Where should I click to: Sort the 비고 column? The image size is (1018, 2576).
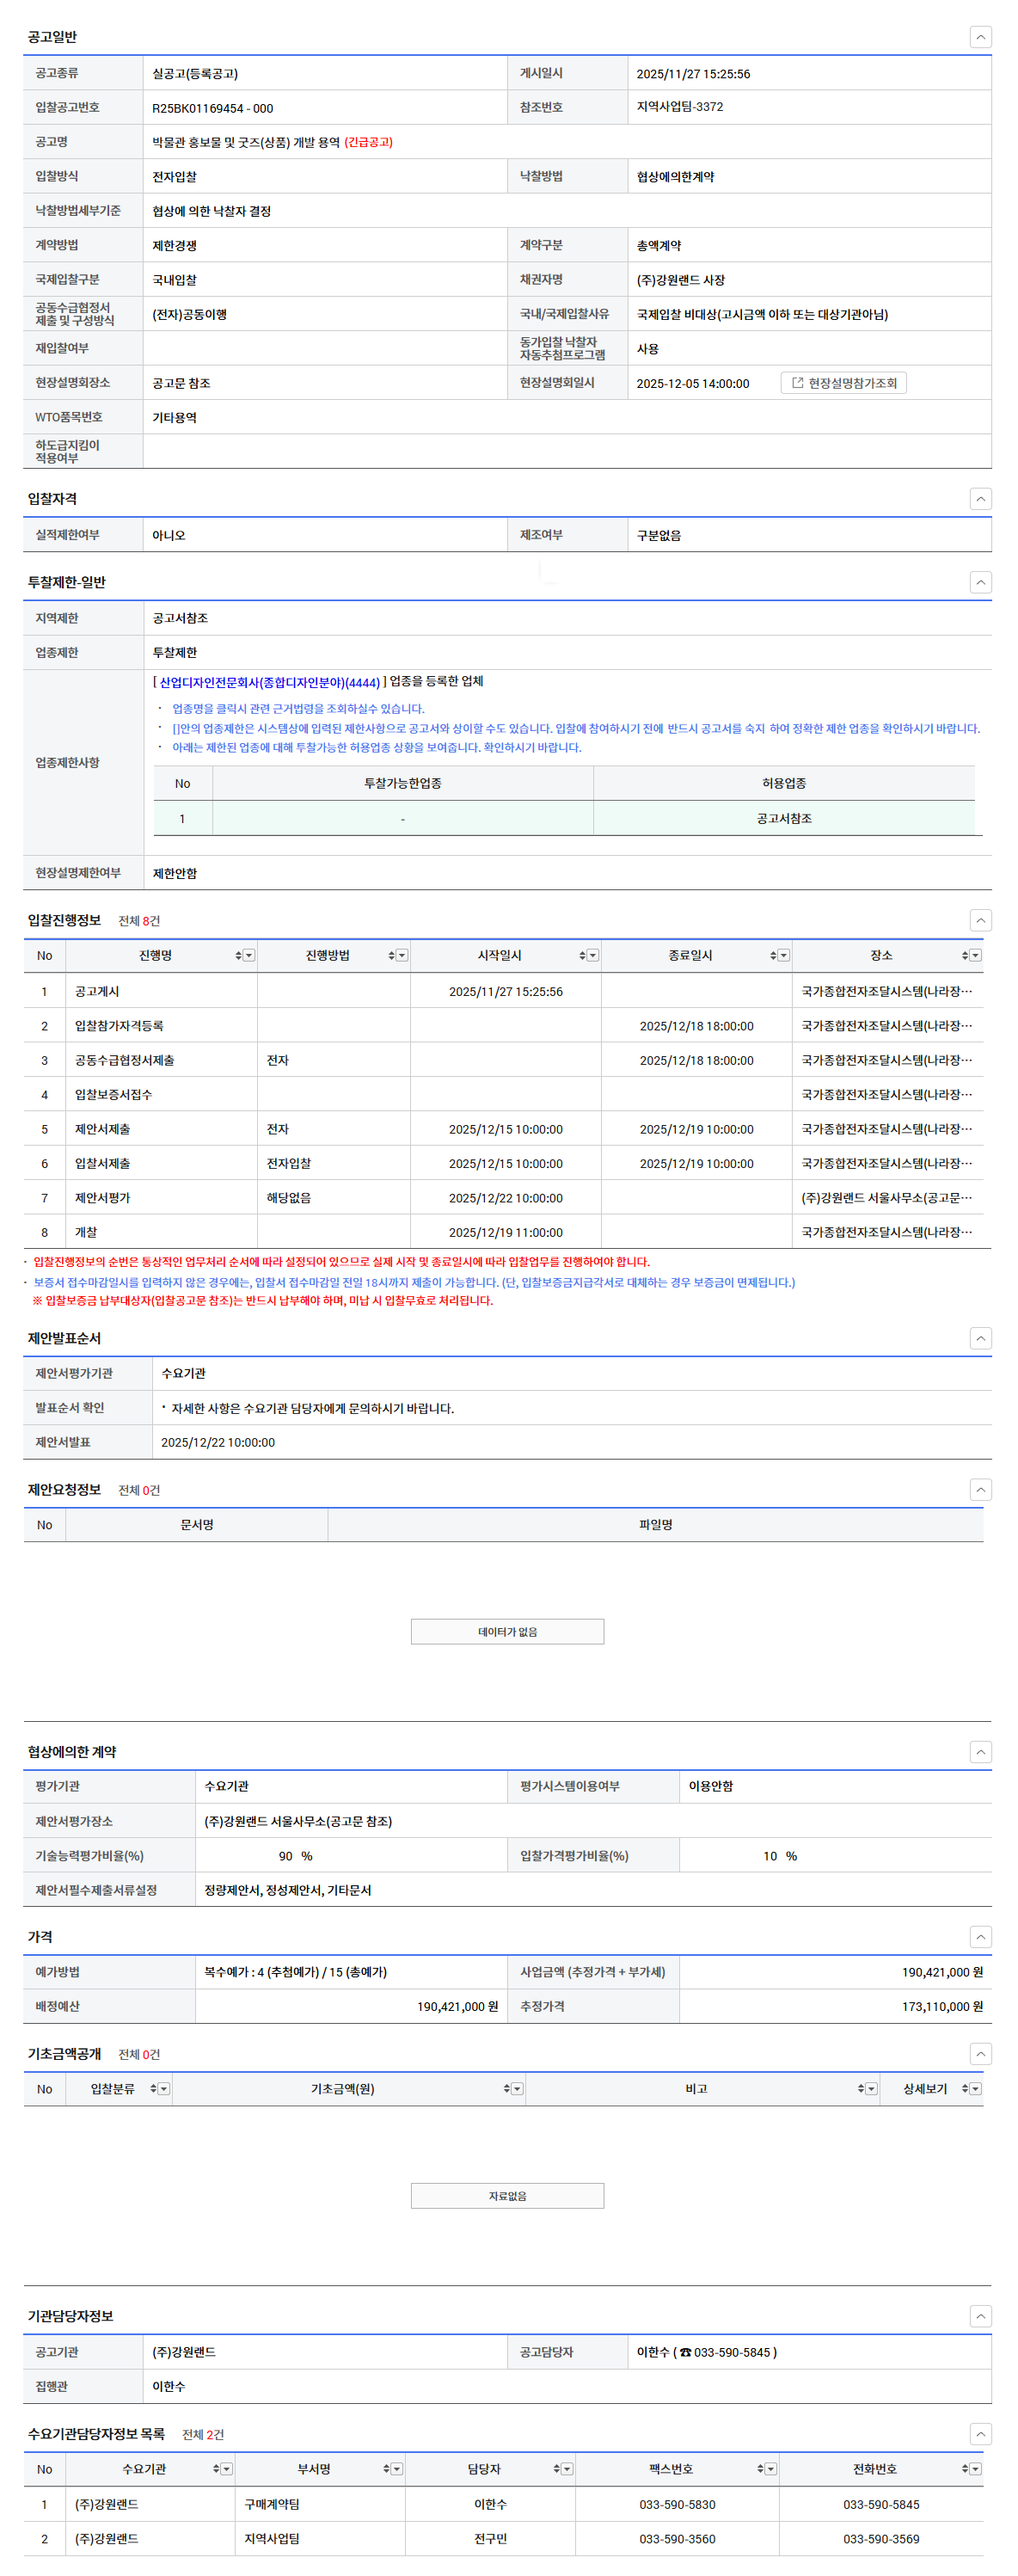tap(860, 2089)
